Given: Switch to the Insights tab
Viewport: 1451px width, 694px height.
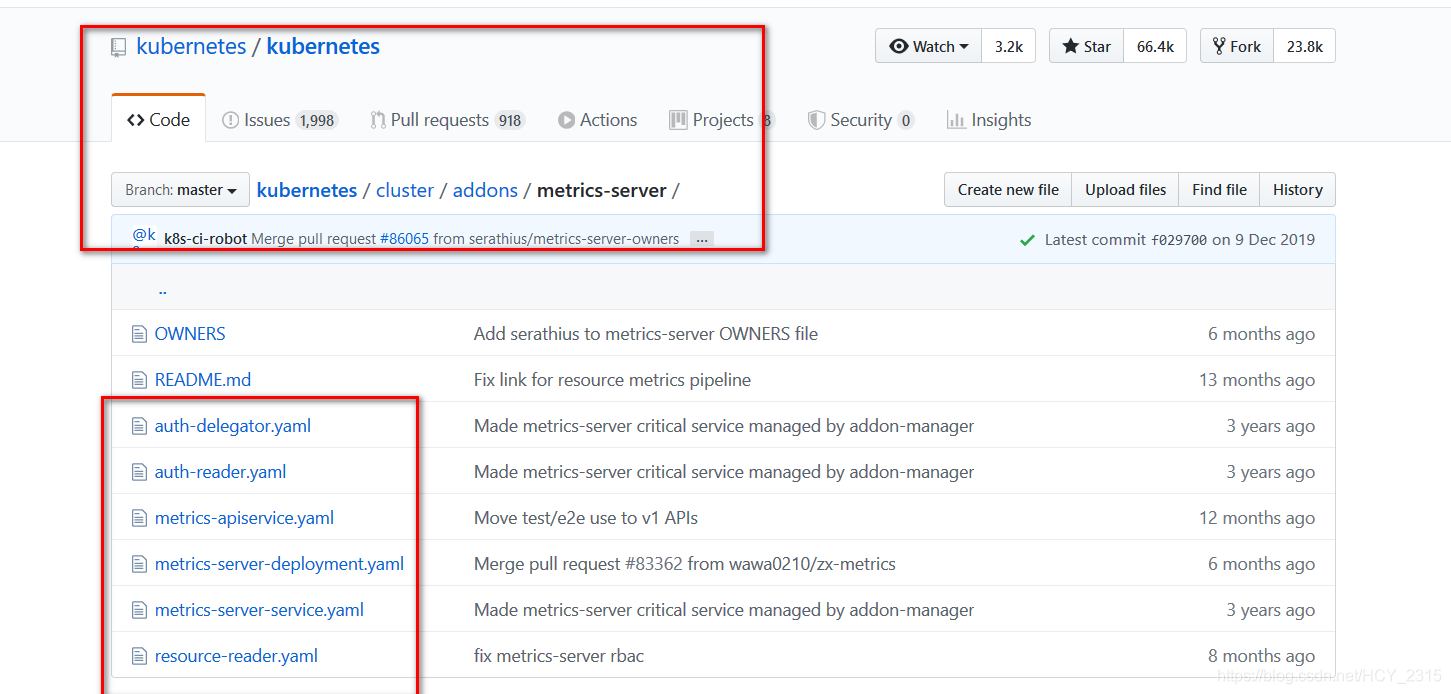Looking at the screenshot, I should pyautogui.click(x=989, y=120).
